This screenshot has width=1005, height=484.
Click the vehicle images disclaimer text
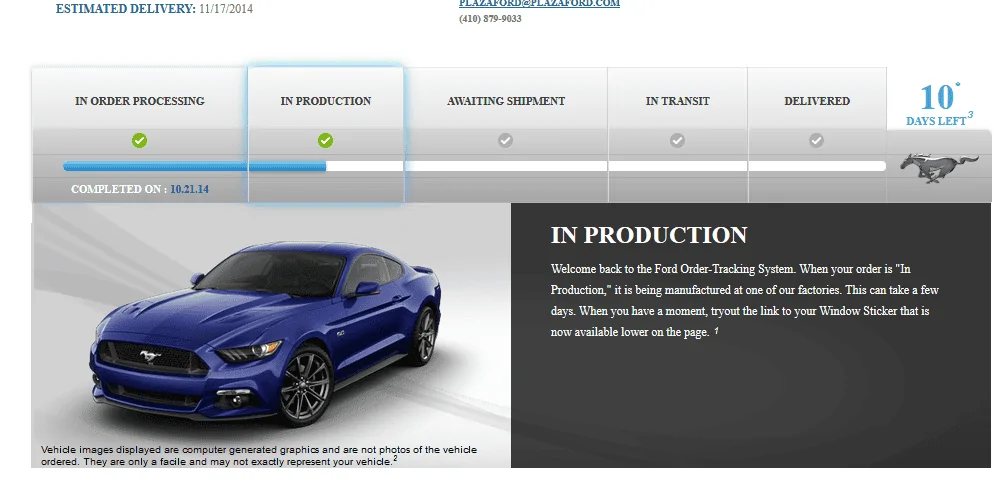pyautogui.click(x=259, y=456)
